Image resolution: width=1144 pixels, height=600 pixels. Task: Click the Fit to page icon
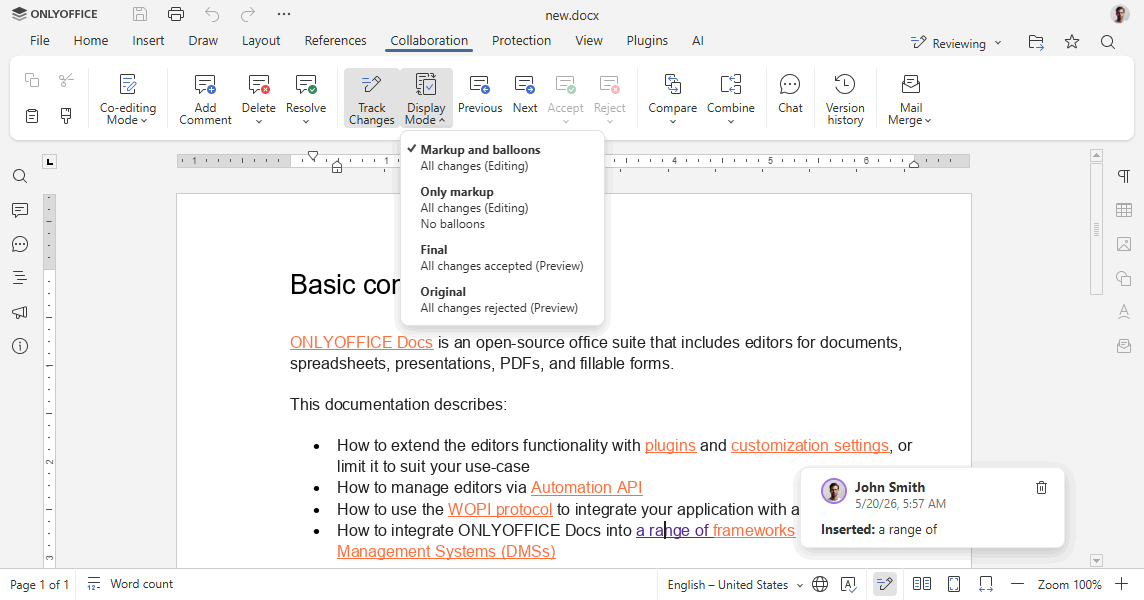point(954,584)
